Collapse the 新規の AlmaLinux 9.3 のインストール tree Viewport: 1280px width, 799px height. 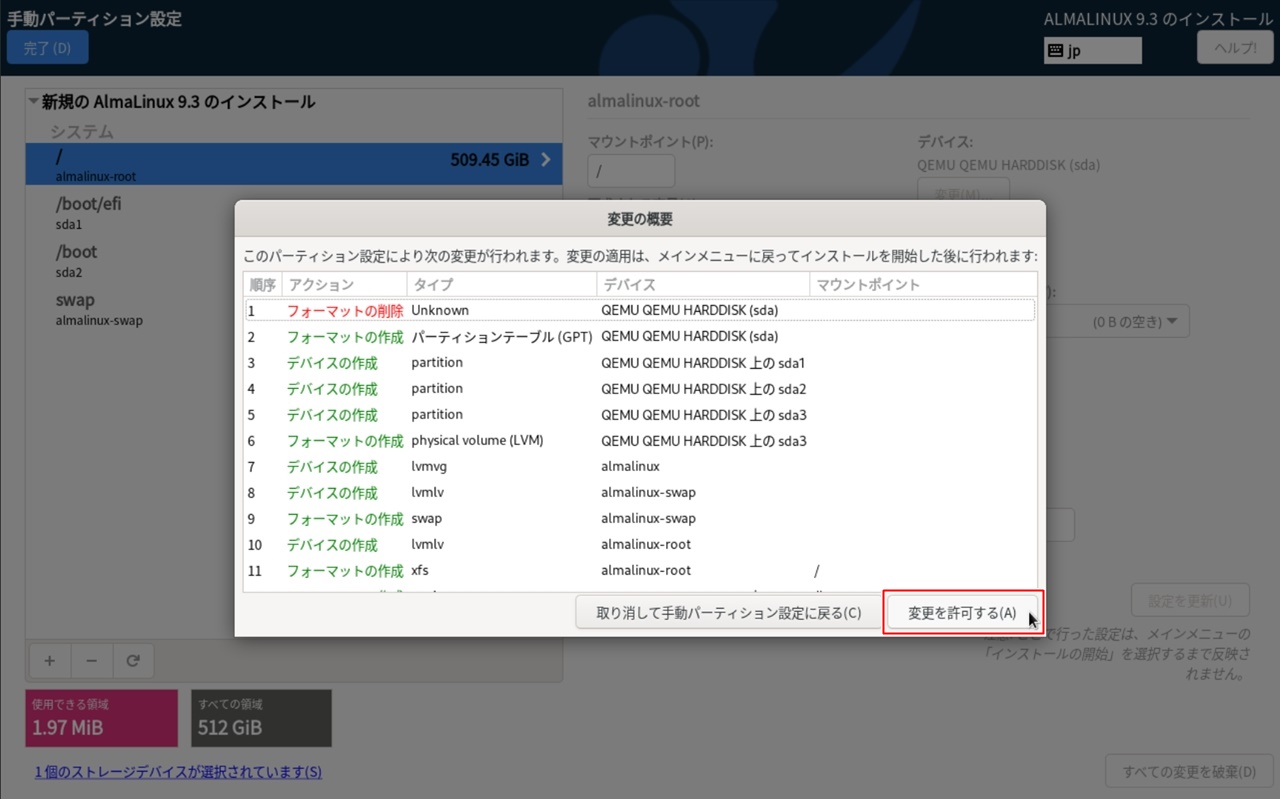[x=34, y=102]
